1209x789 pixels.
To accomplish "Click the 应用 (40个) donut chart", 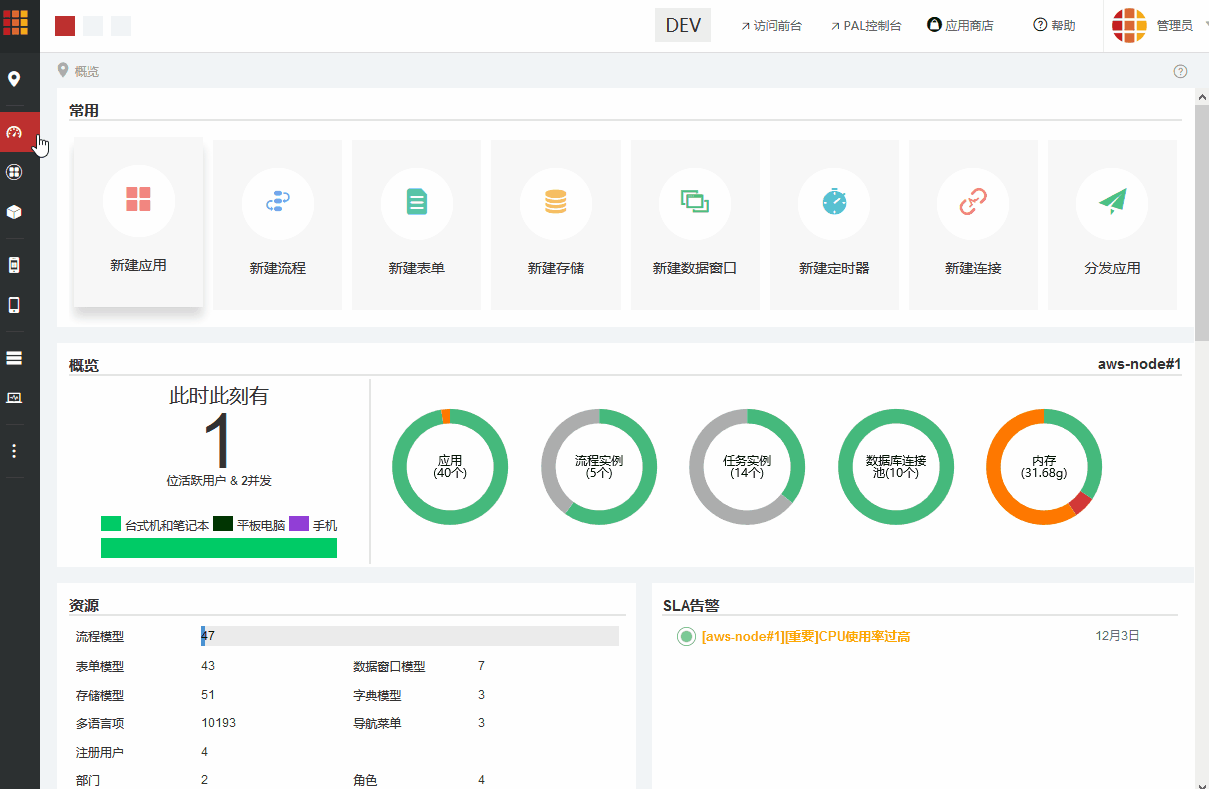I will coord(450,467).
